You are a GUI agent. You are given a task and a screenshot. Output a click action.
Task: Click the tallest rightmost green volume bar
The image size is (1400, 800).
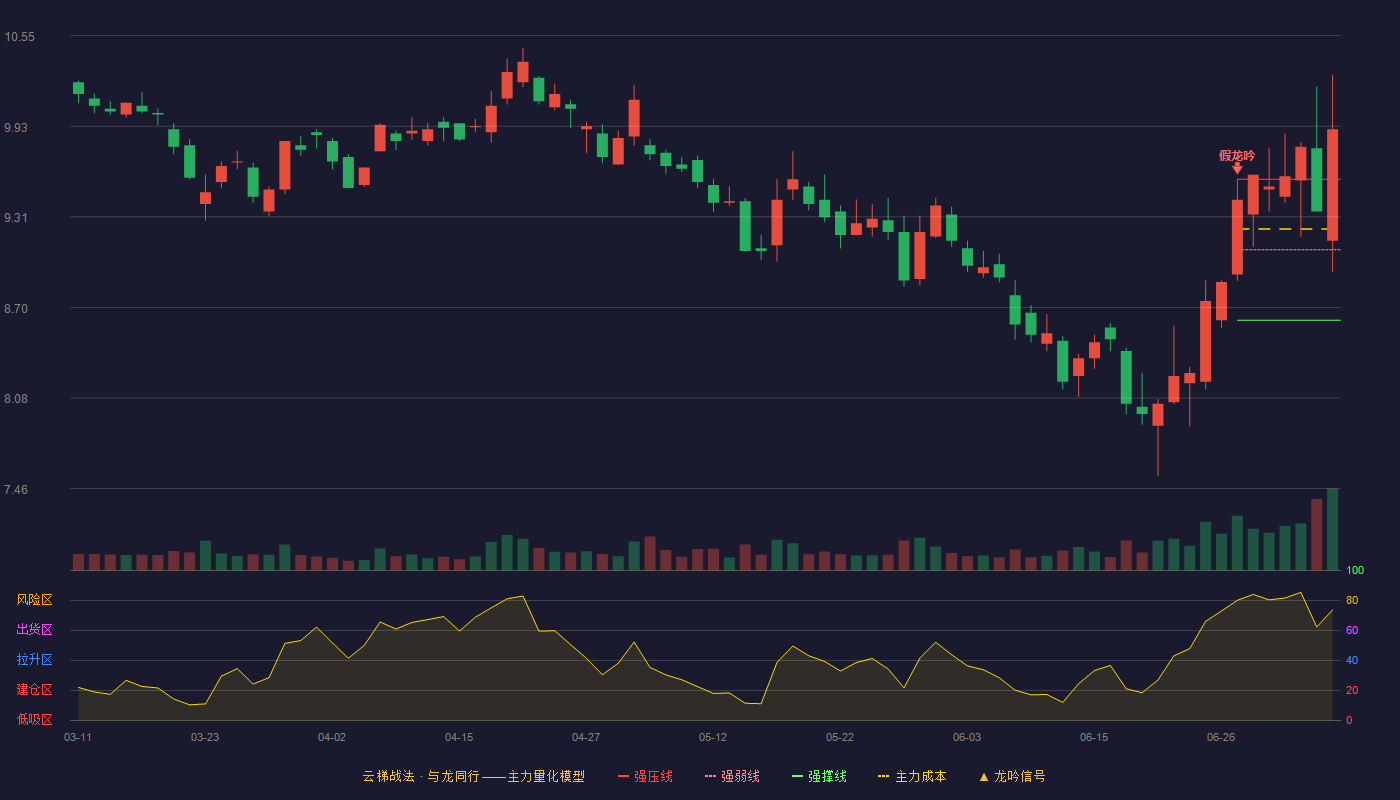coord(1332,529)
